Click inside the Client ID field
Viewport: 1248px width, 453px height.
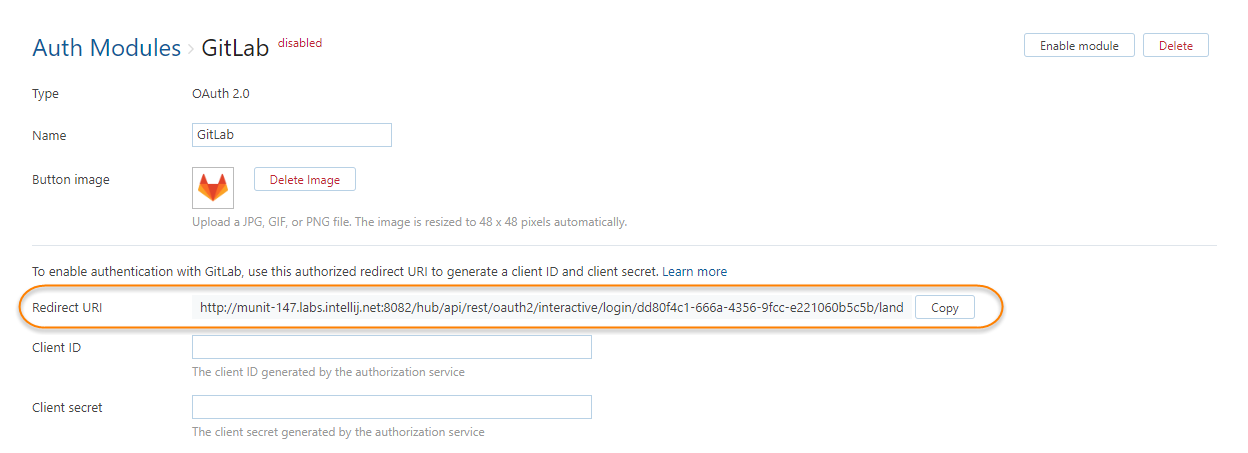(391, 347)
